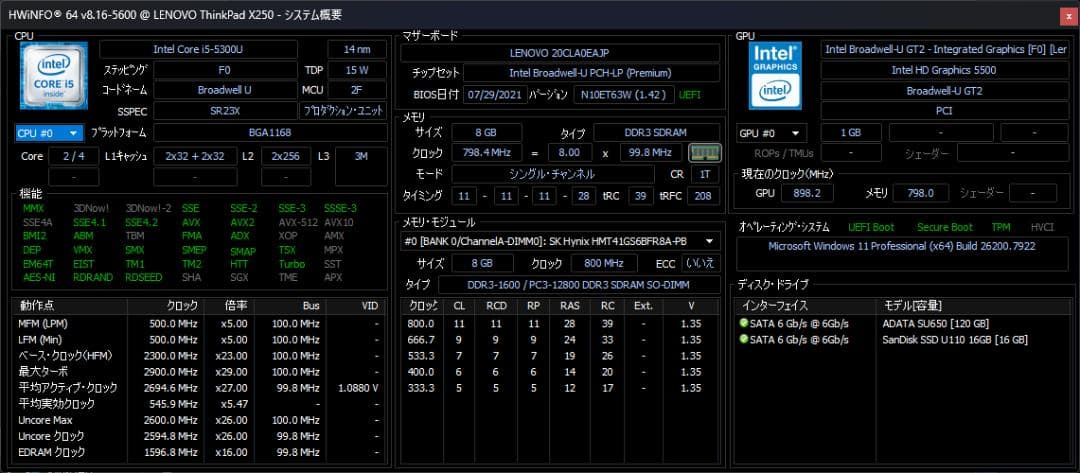Select the SanDisk SSD U110 16GB drive entry
Image resolution: width=1080 pixels, height=473 pixels.
coord(955,339)
